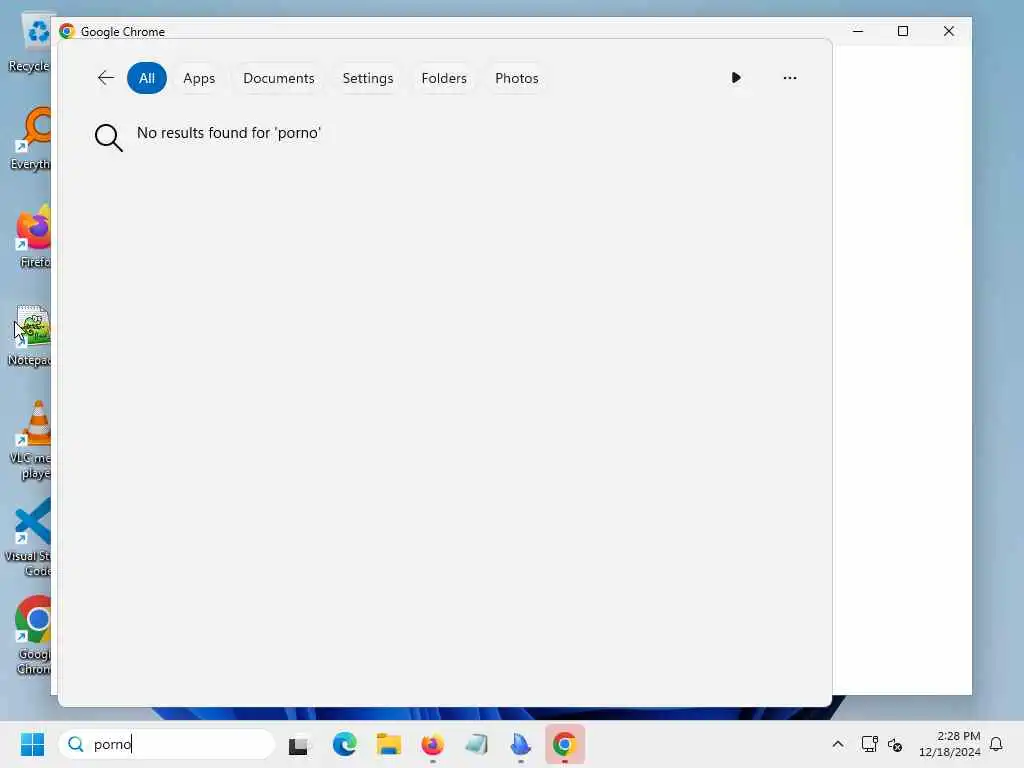Open the clock and date panel
The height and width of the screenshot is (768, 1024).
coord(950,744)
